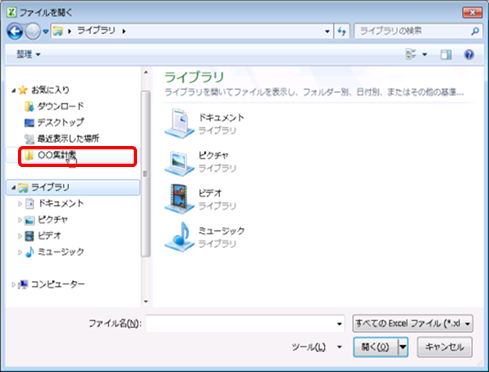489x372 pixels.
Task: Click navigation pane scroll up arrow
Action: click(146, 72)
